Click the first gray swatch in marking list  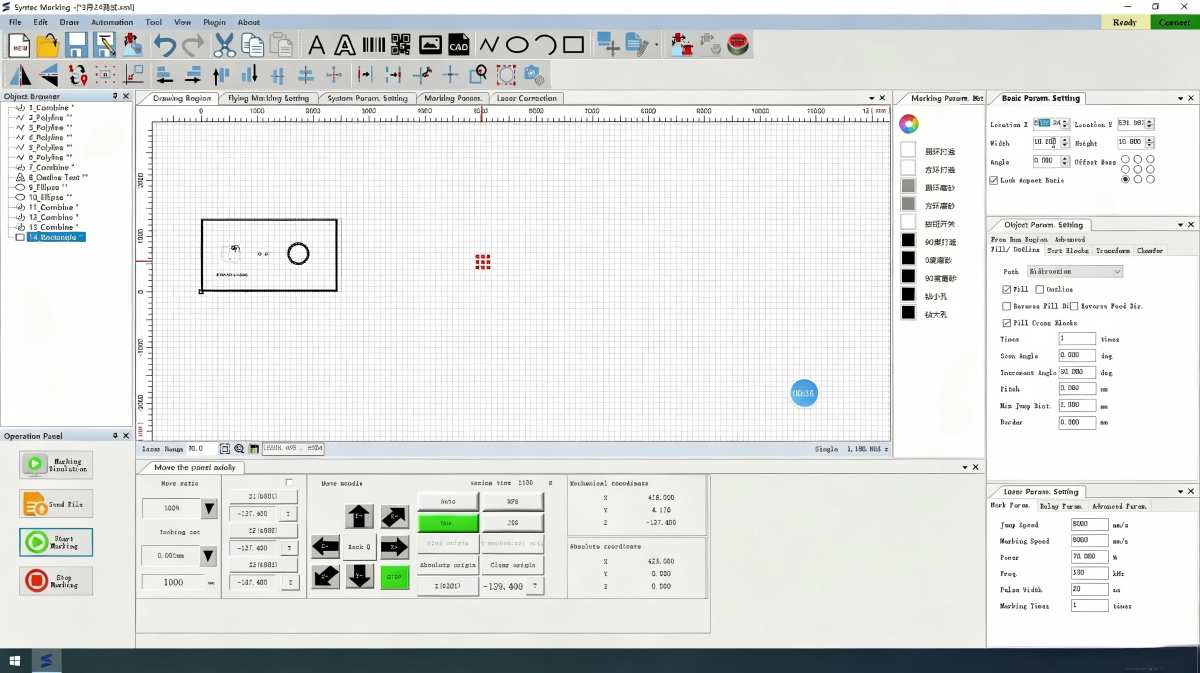[x=908, y=186]
